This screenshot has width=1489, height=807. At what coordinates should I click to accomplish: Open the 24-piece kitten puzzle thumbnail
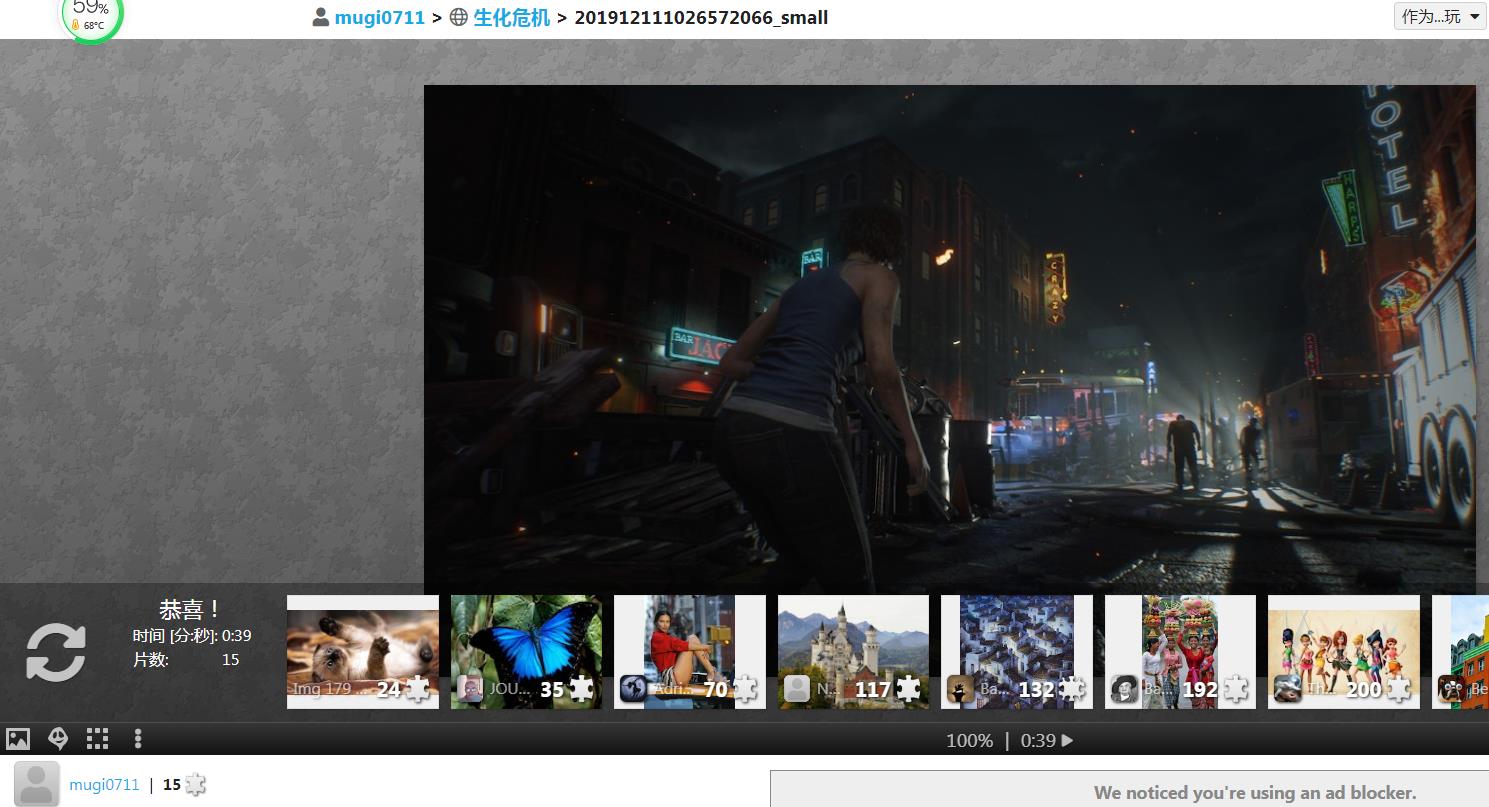tap(362, 651)
